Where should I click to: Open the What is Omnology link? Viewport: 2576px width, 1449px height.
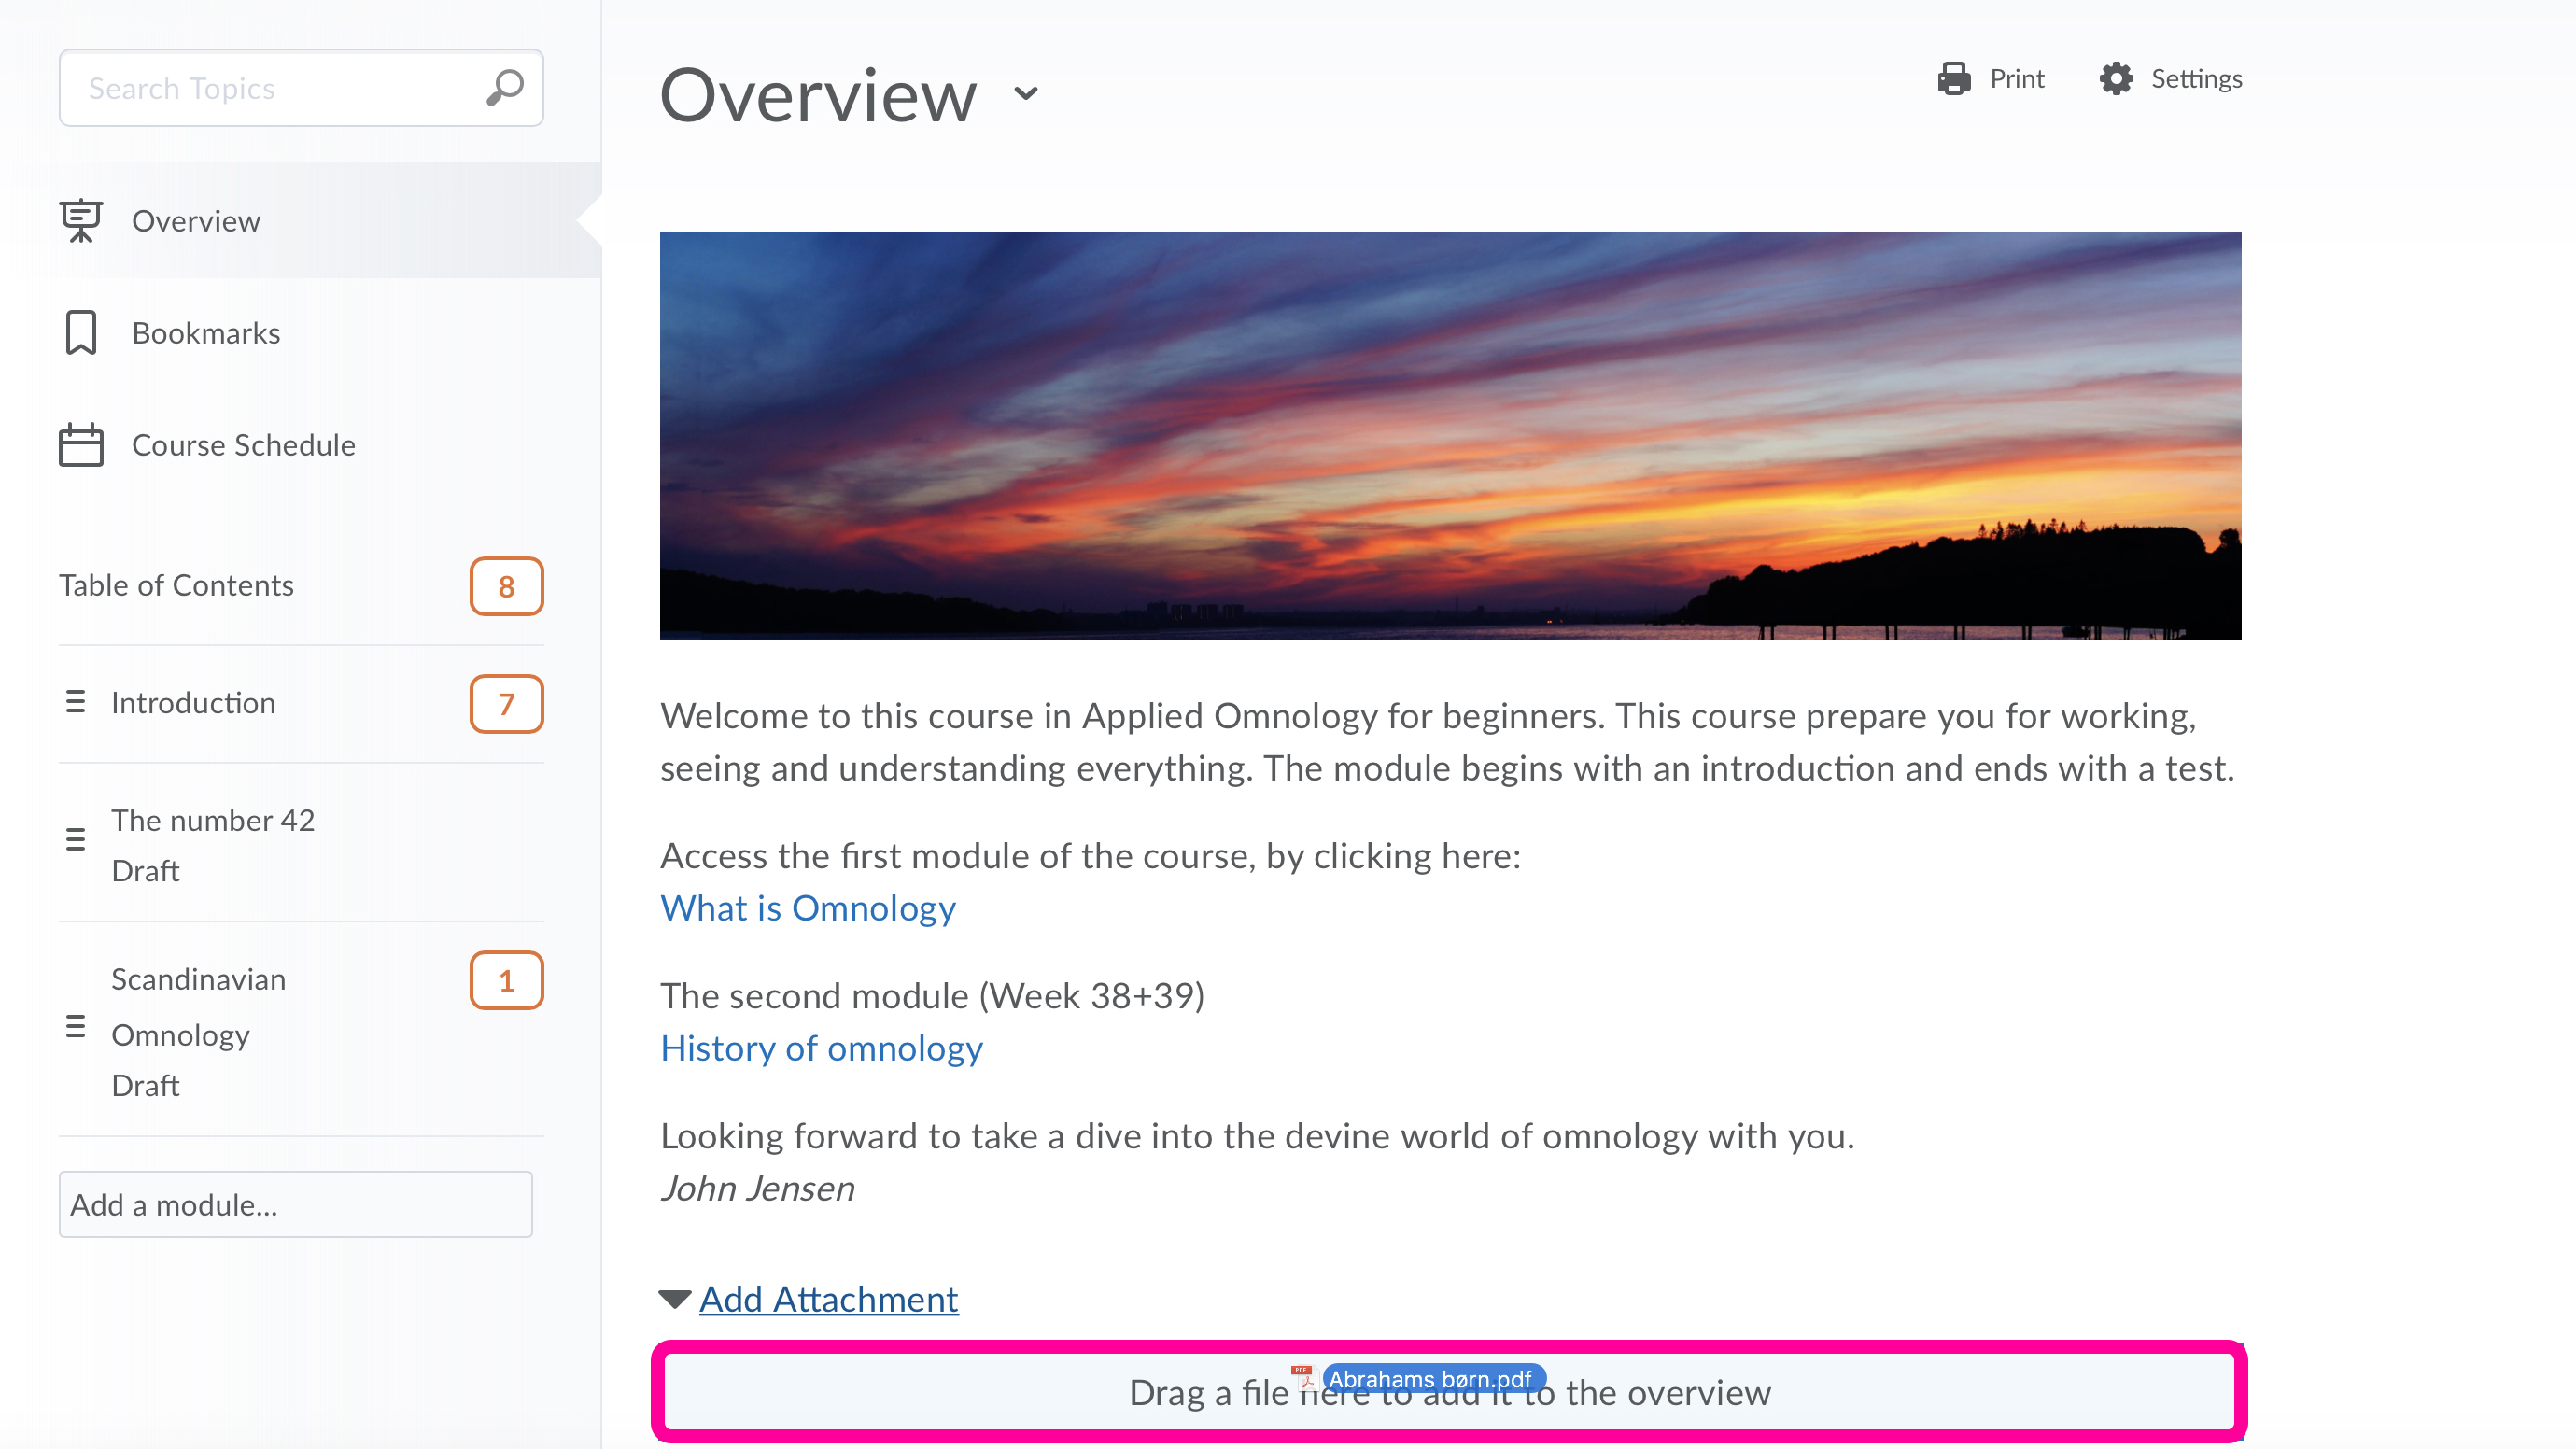coord(807,908)
